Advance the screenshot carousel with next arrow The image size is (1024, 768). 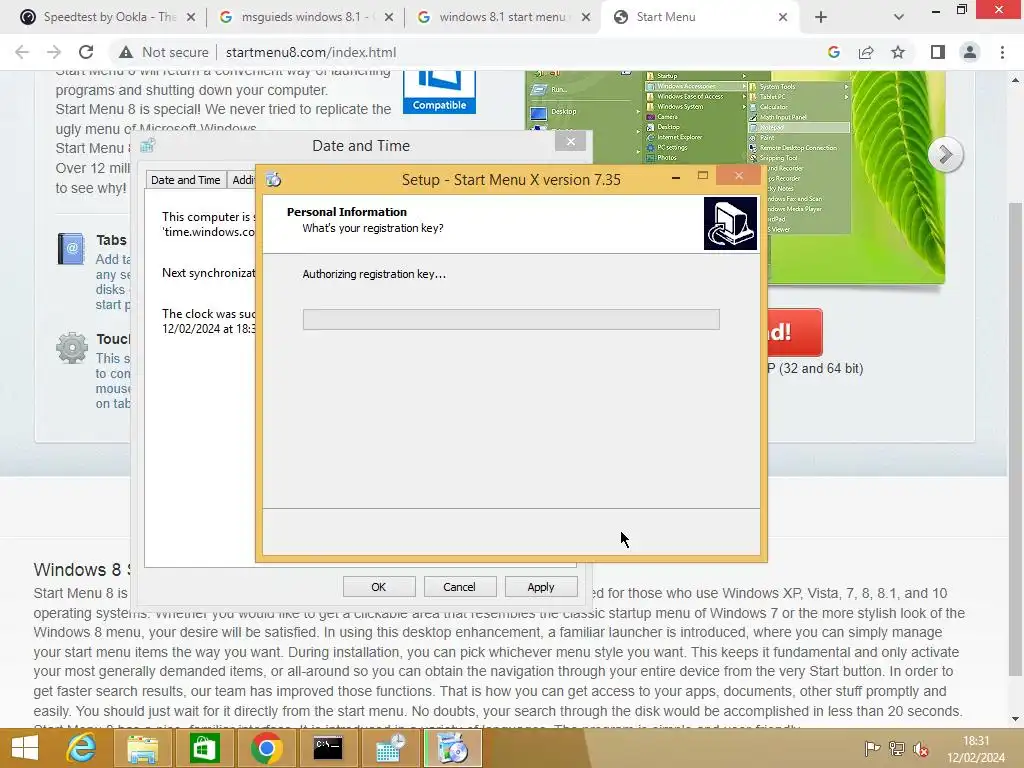point(945,155)
